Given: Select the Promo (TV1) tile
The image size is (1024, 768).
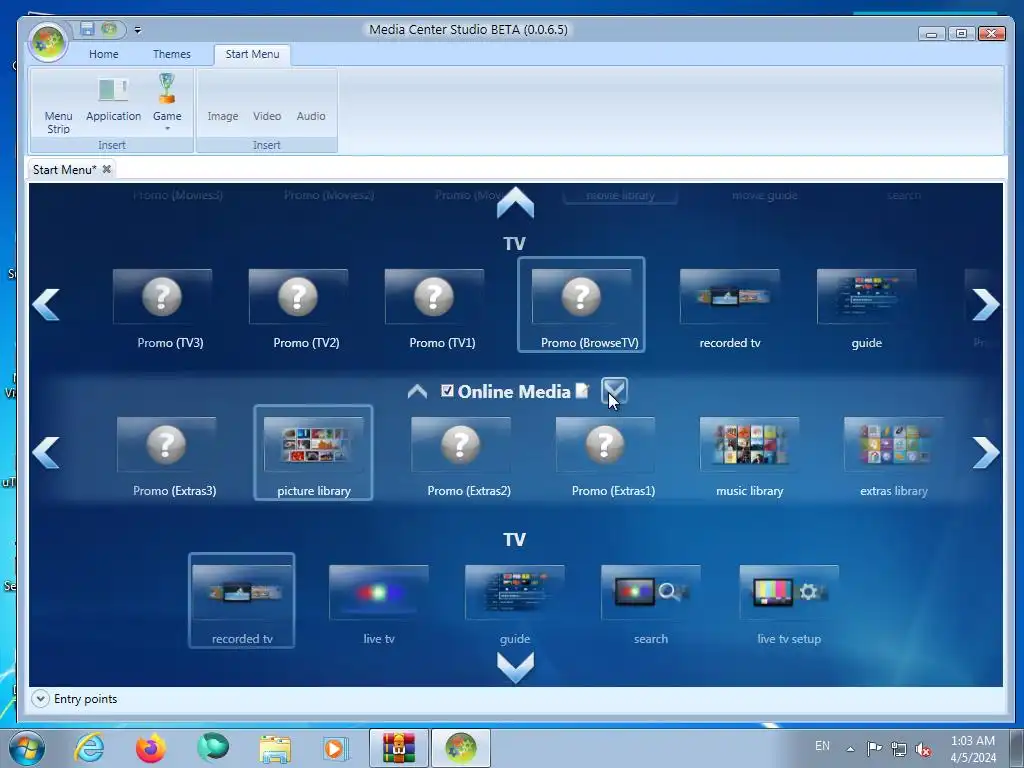Looking at the screenshot, I should 435,306.
